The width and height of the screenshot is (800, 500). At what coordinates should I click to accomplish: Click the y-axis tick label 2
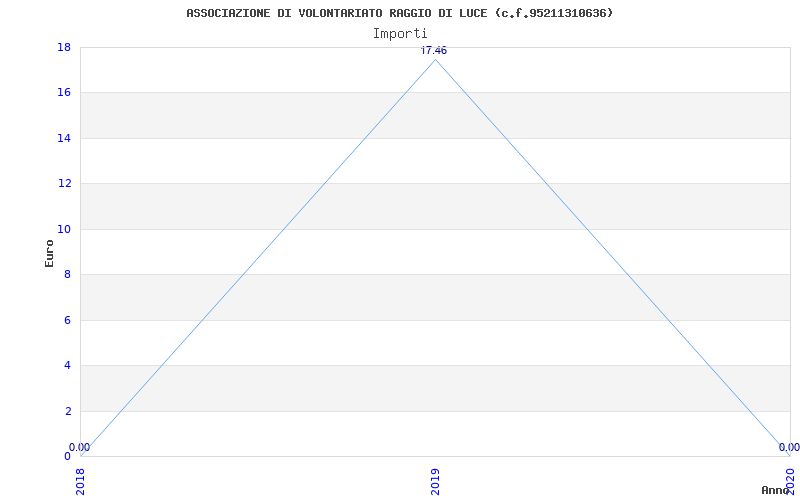click(68, 411)
